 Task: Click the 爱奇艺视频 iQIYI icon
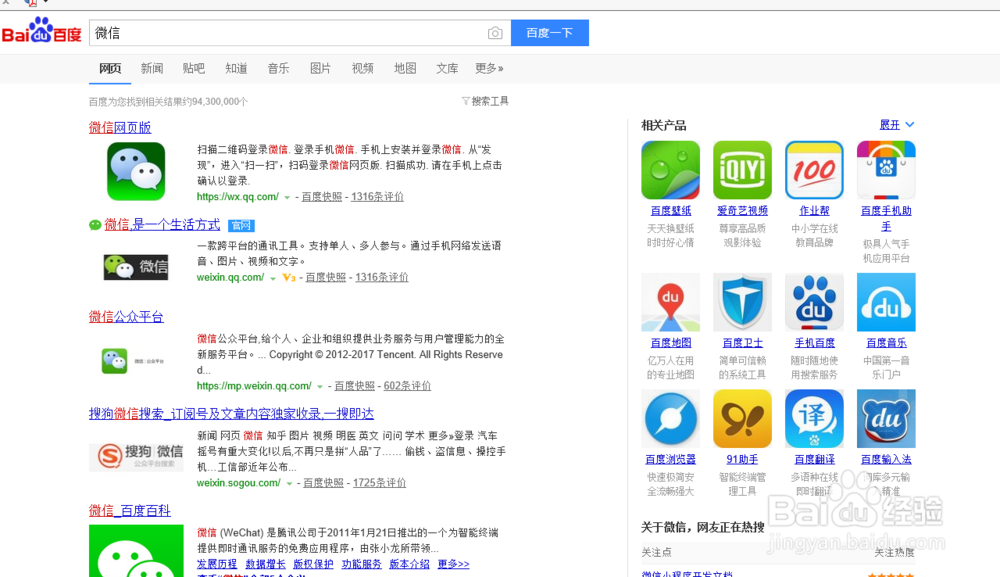point(742,170)
